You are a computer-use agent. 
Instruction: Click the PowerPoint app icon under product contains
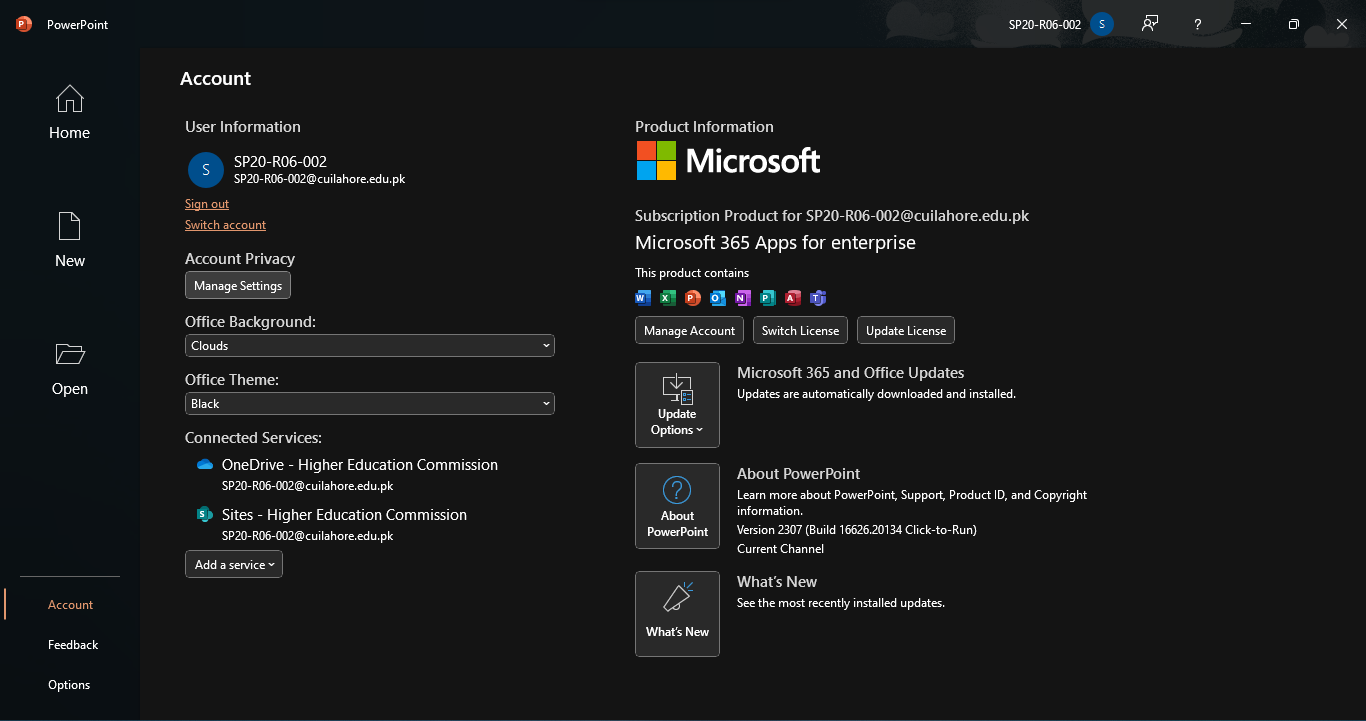[693, 298]
